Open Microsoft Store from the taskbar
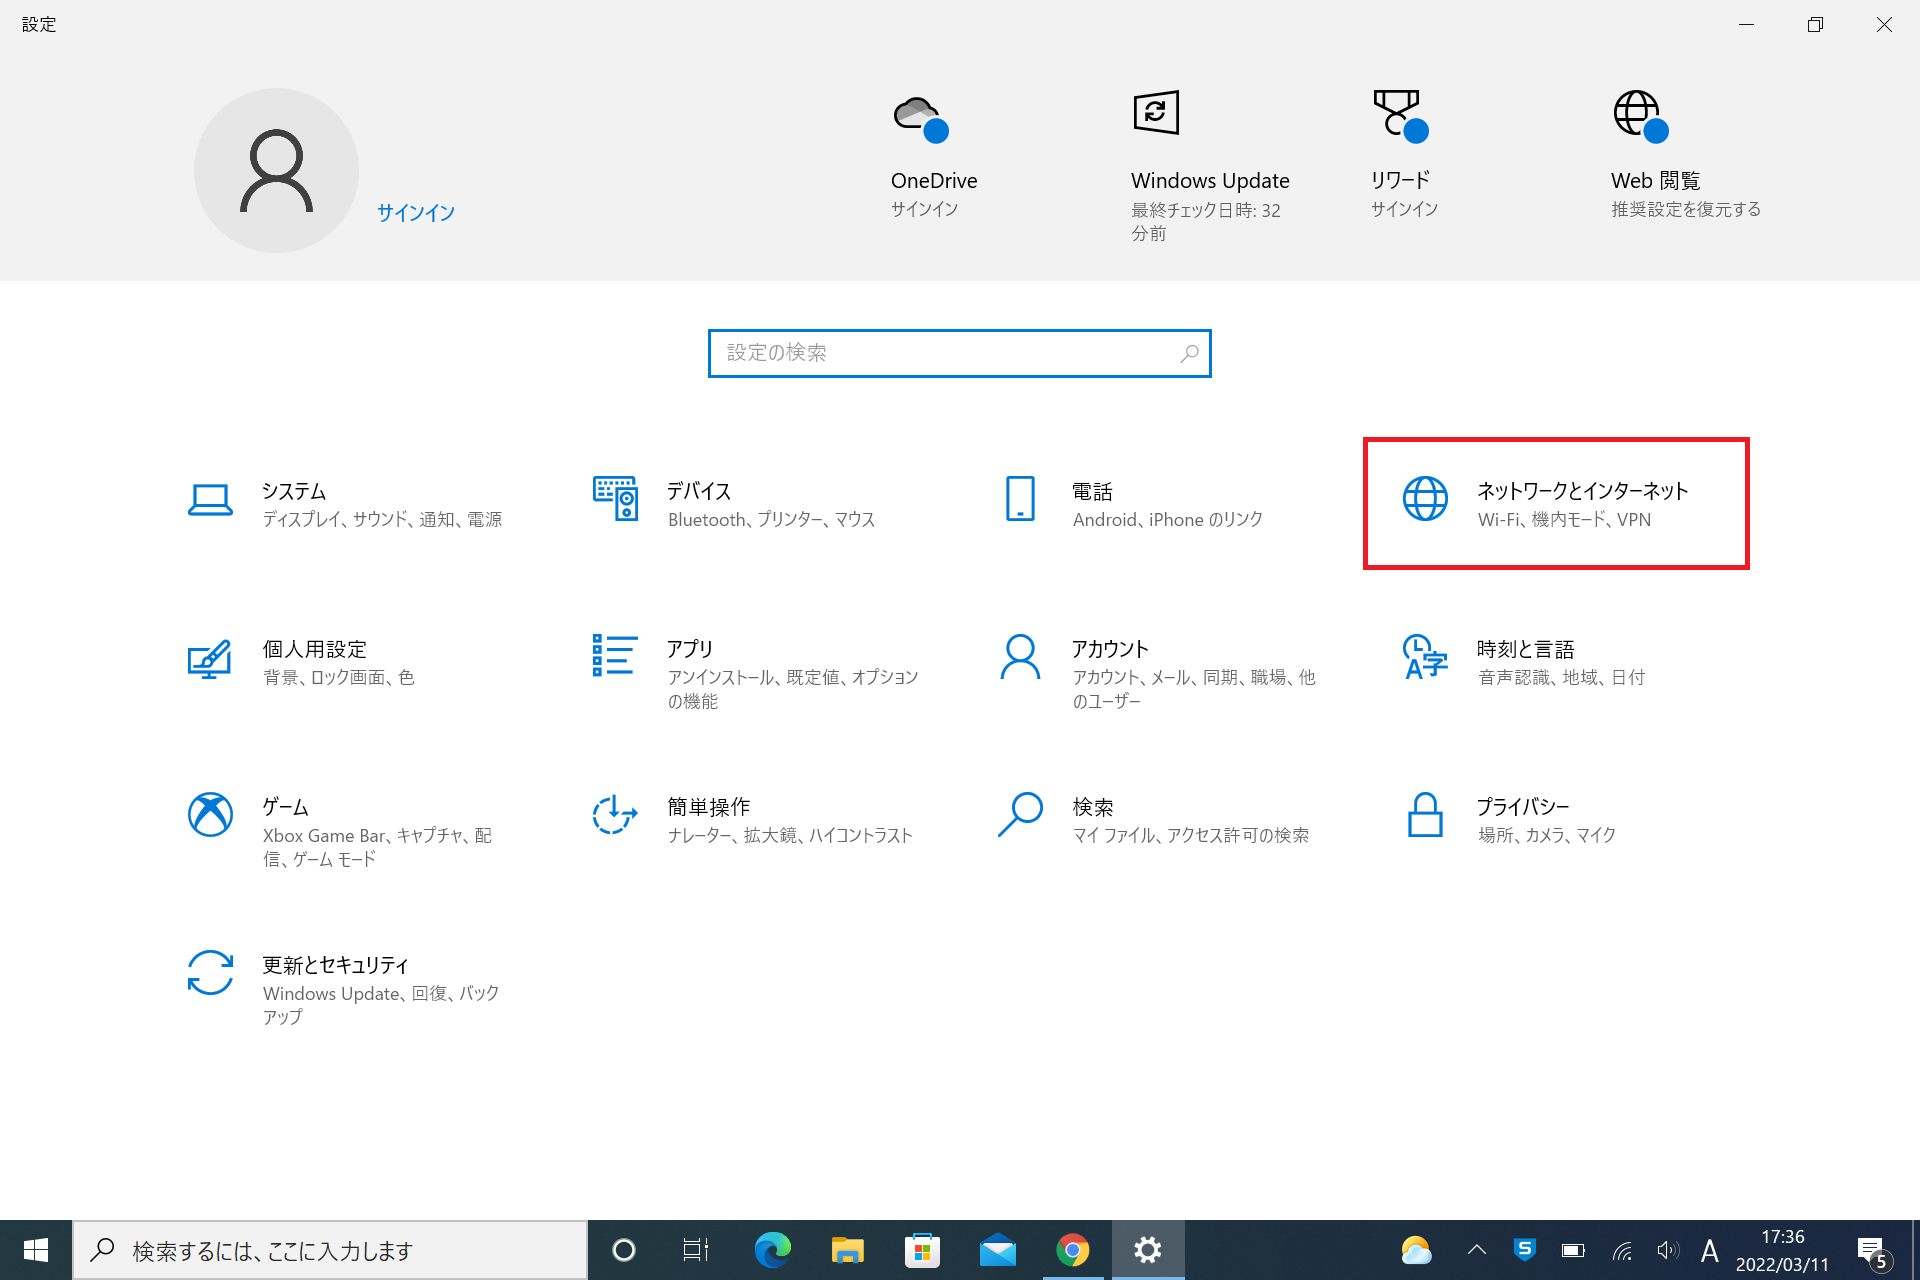The height and width of the screenshot is (1280, 1920). click(922, 1250)
